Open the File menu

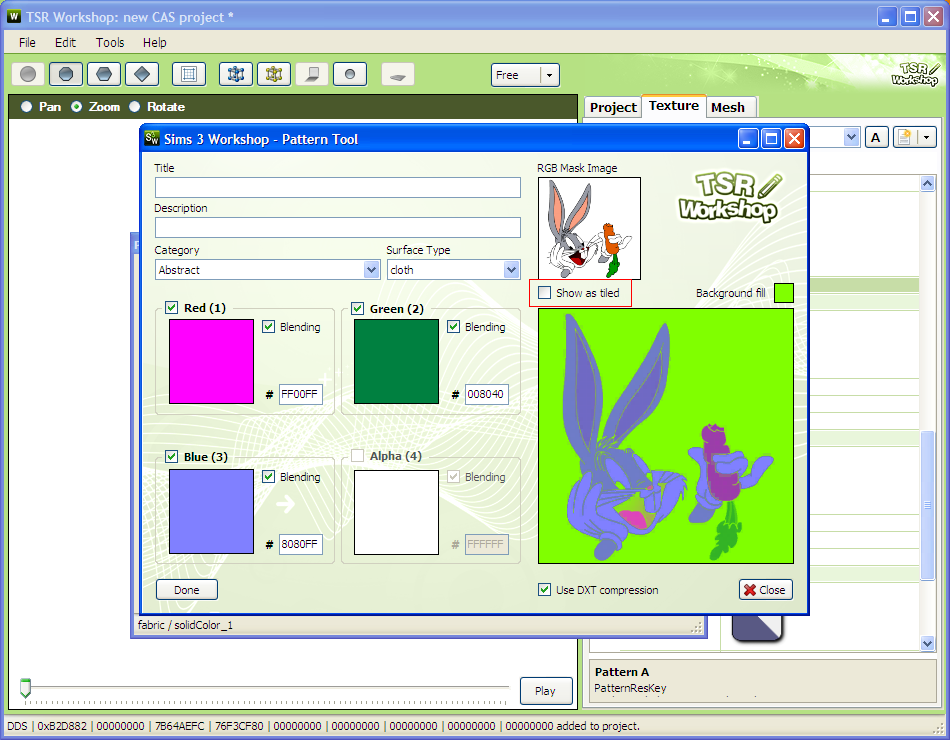tap(27, 42)
